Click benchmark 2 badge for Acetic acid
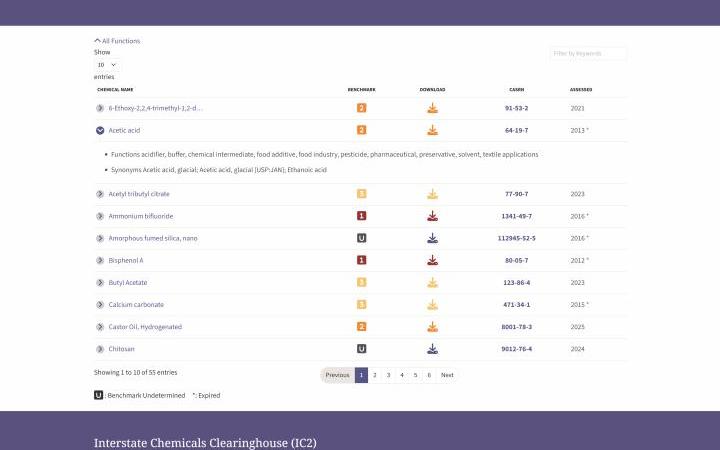 [361, 130]
